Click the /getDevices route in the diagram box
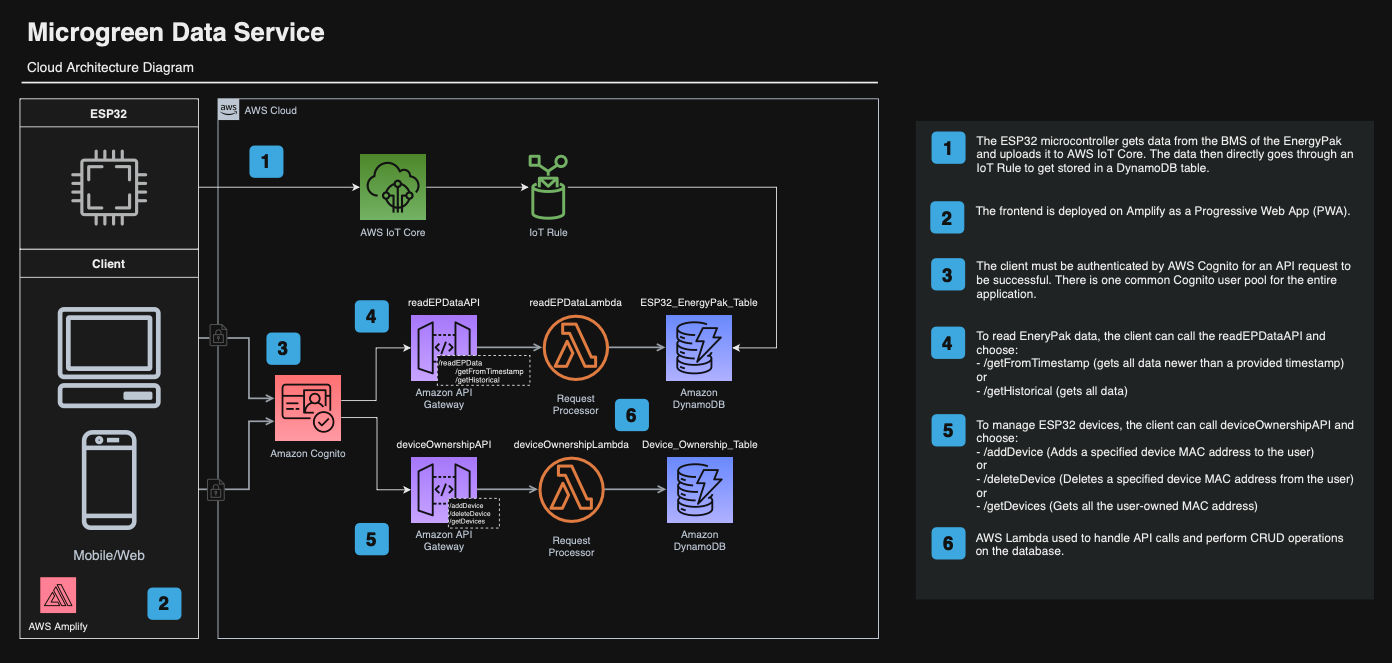The height and width of the screenshot is (663, 1392). tap(467, 522)
